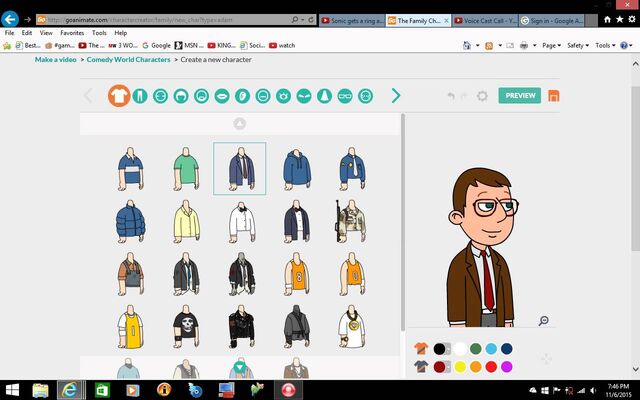Open the Google favorites bar link

(156, 45)
